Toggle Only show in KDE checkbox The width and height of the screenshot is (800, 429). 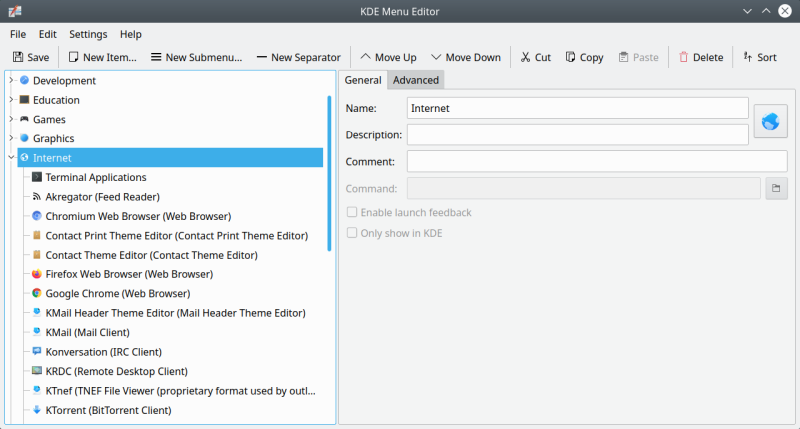(352, 233)
